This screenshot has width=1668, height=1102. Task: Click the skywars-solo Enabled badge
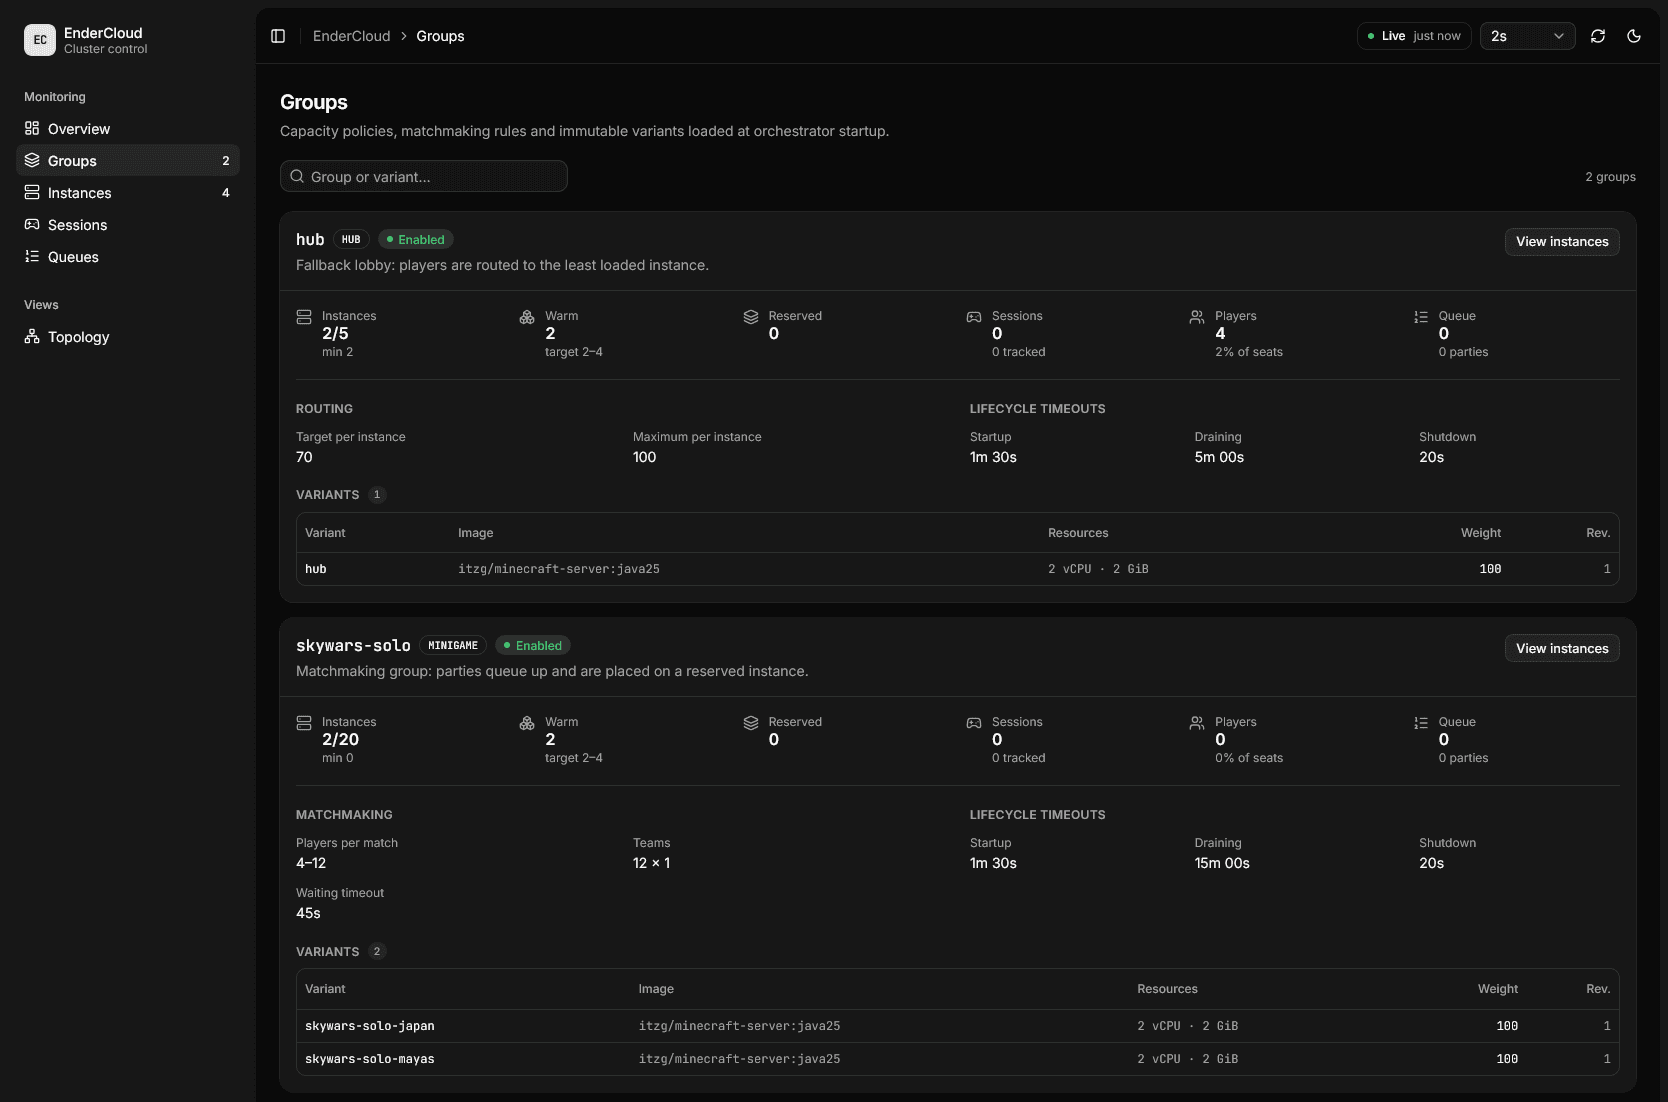pos(533,645)
